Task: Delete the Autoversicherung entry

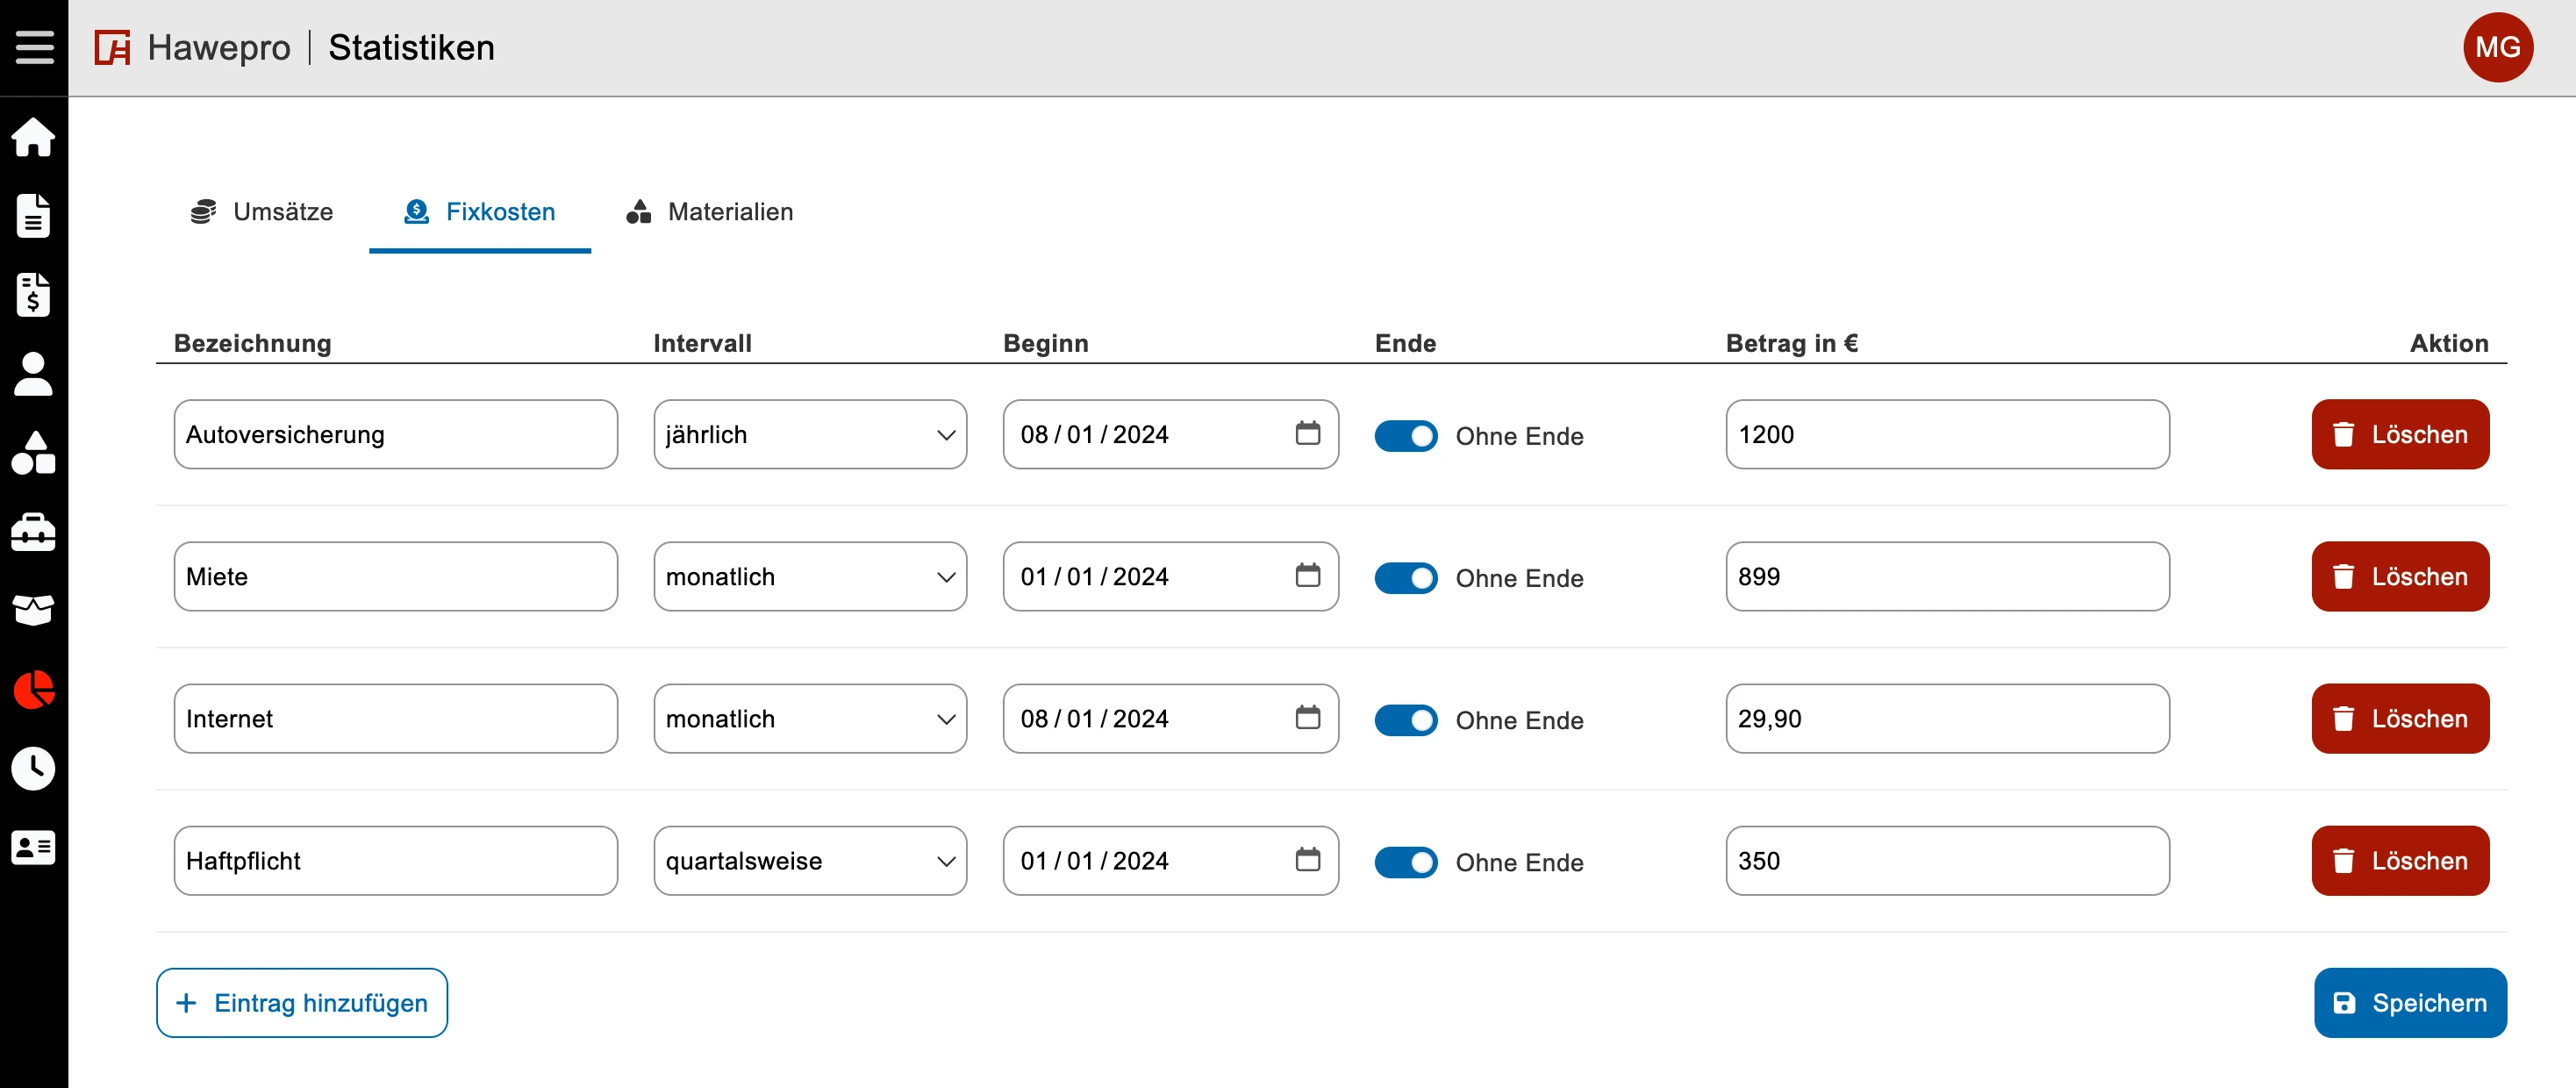Action: (2400, 434)
